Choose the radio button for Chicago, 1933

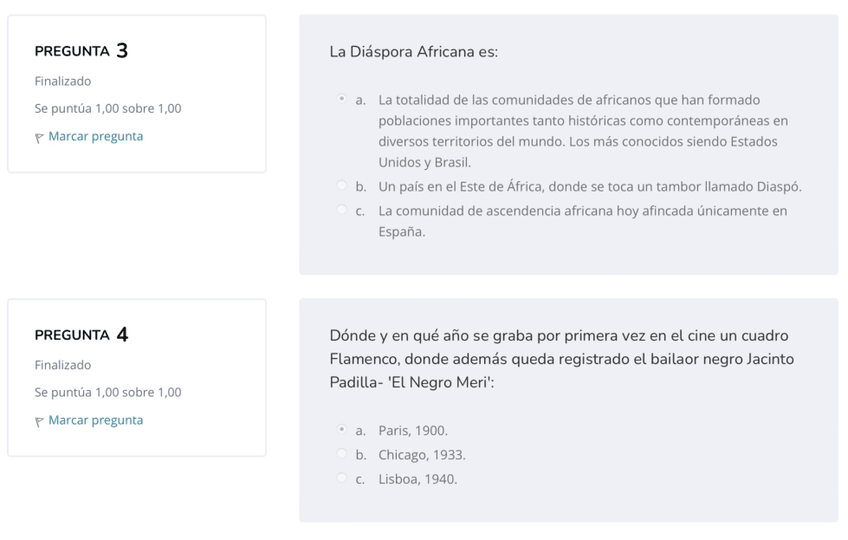point(342,455)
